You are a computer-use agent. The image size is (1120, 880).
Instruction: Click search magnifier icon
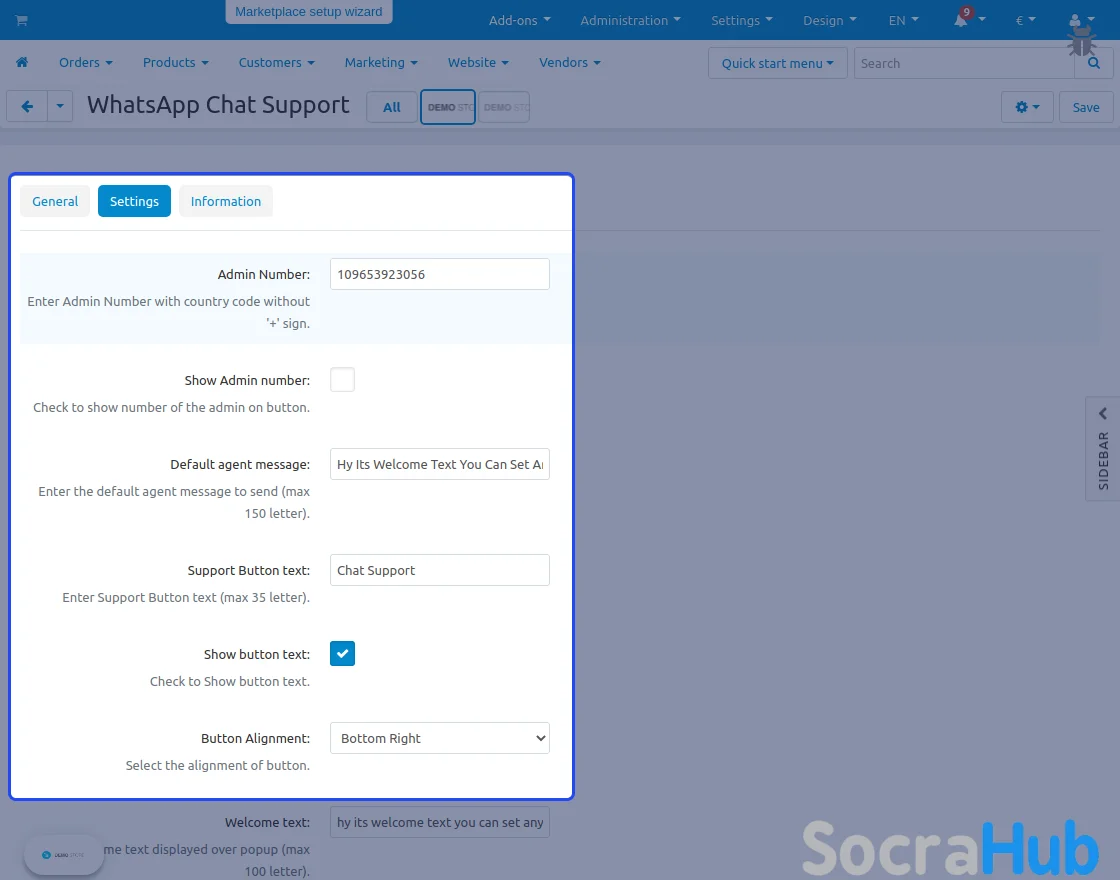(x=1094, y=63)
